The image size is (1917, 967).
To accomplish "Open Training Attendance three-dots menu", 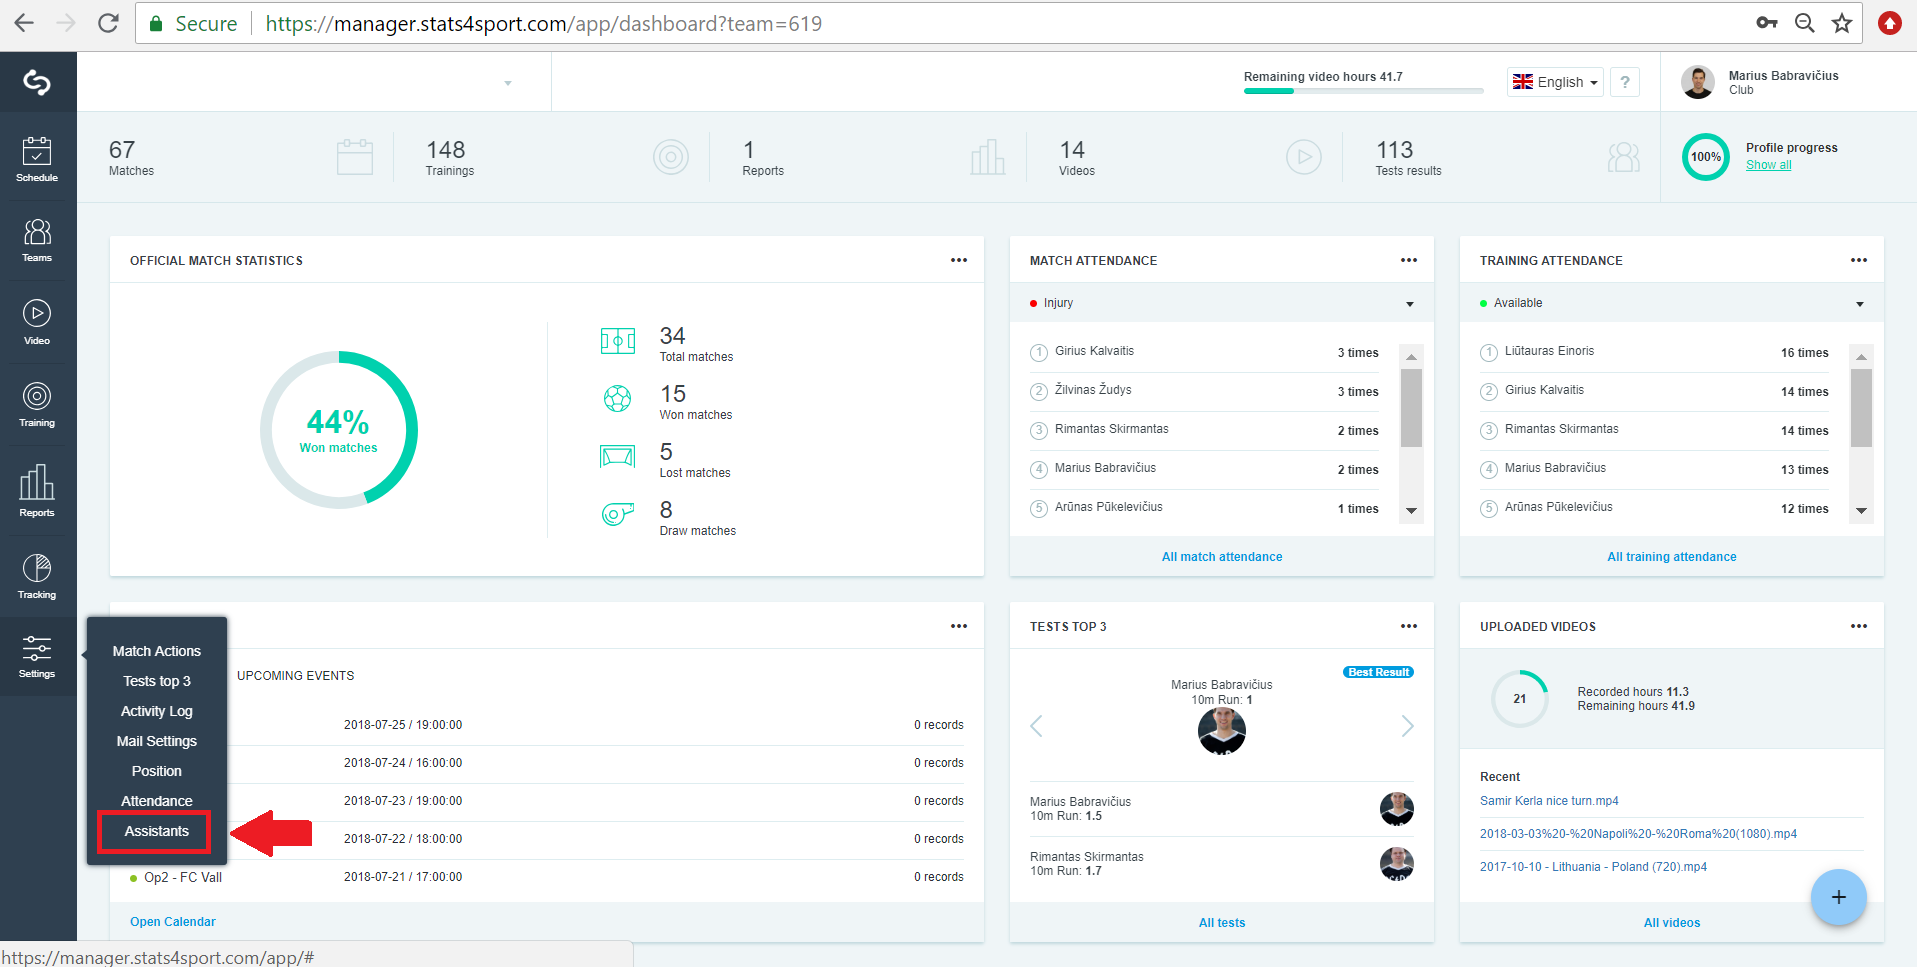I will [x=1859, y=260].
